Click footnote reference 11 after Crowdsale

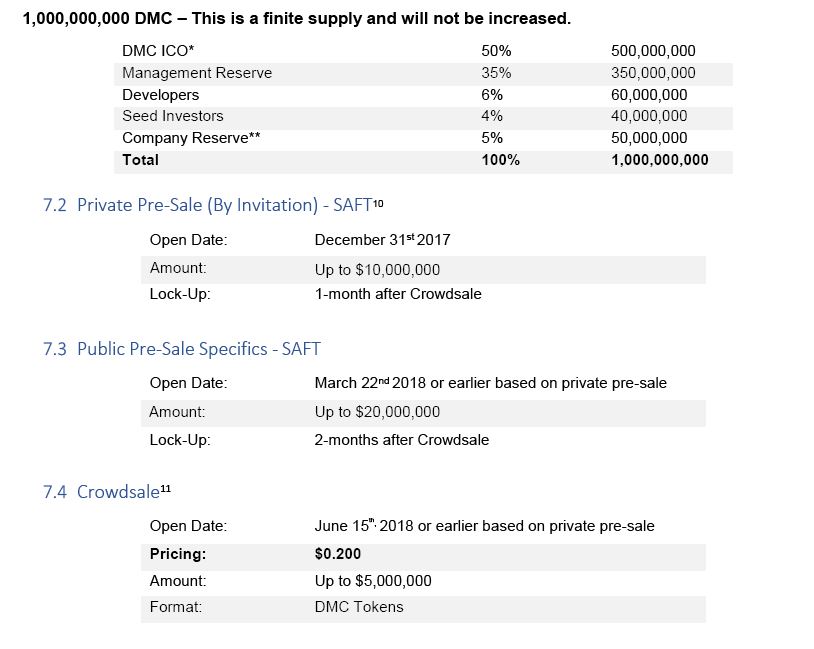tap(166, 489)
